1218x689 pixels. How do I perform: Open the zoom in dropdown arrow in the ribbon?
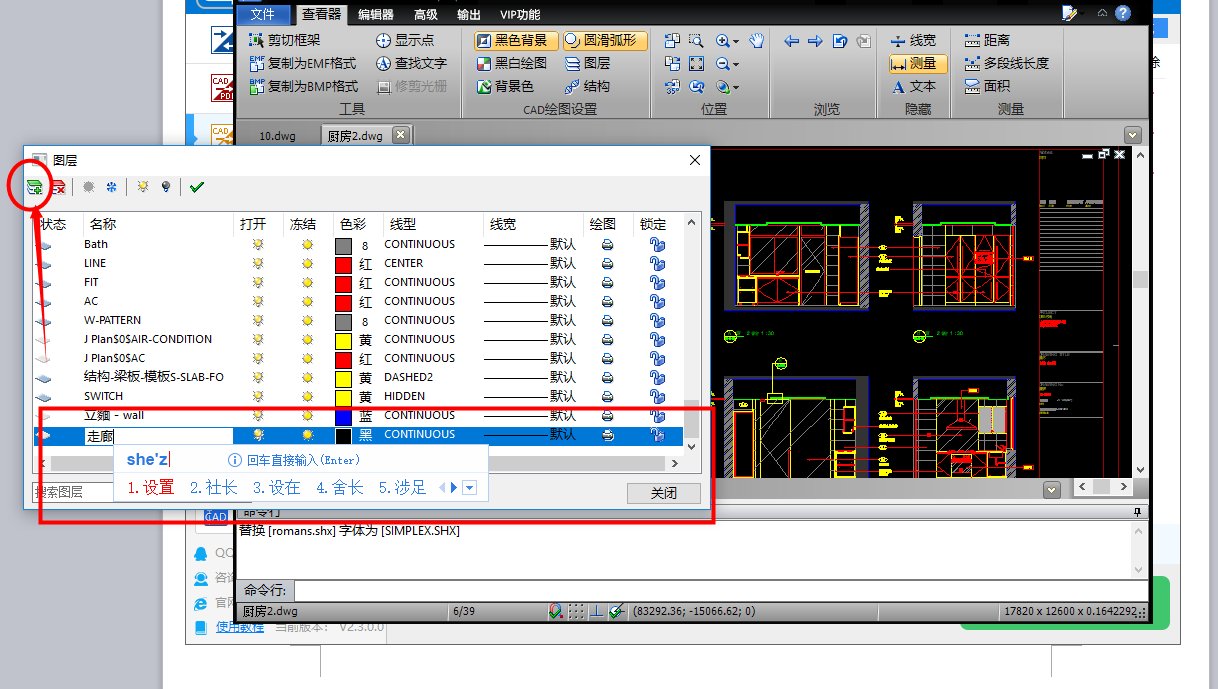[x=735, y=42]
